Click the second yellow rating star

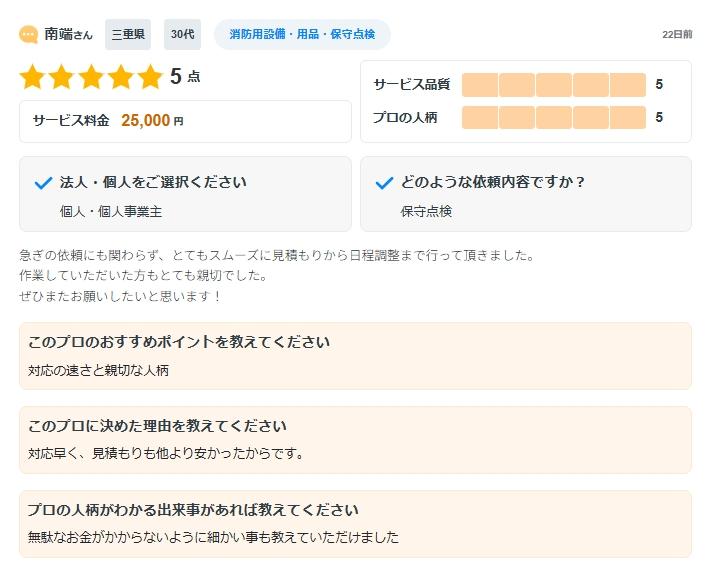(x=62, y=77)
